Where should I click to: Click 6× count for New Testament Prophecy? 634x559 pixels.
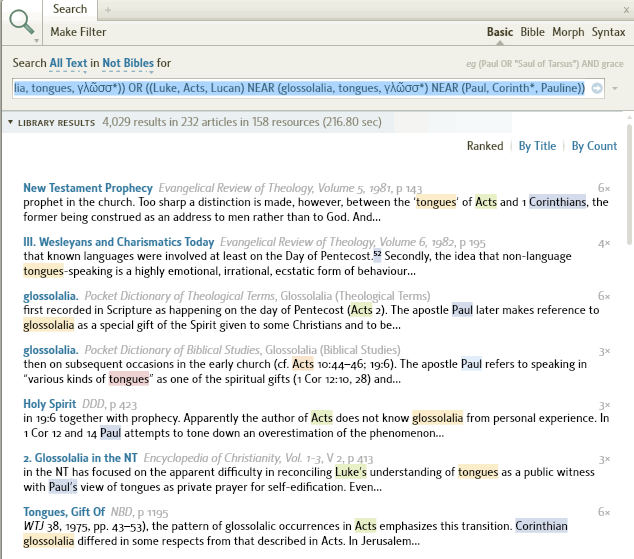[x=604, y=188]
